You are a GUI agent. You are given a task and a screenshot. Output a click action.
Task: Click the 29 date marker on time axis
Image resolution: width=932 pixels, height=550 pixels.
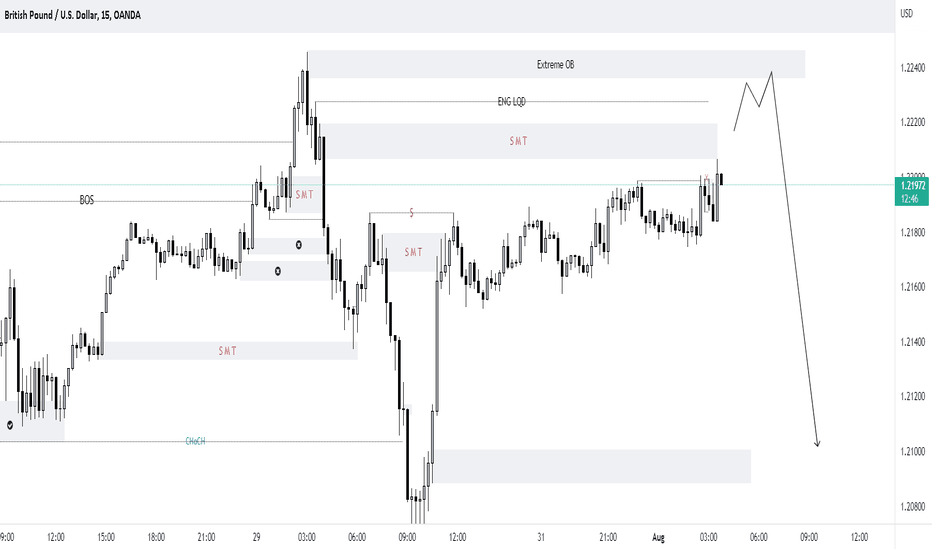click(256, 538)
